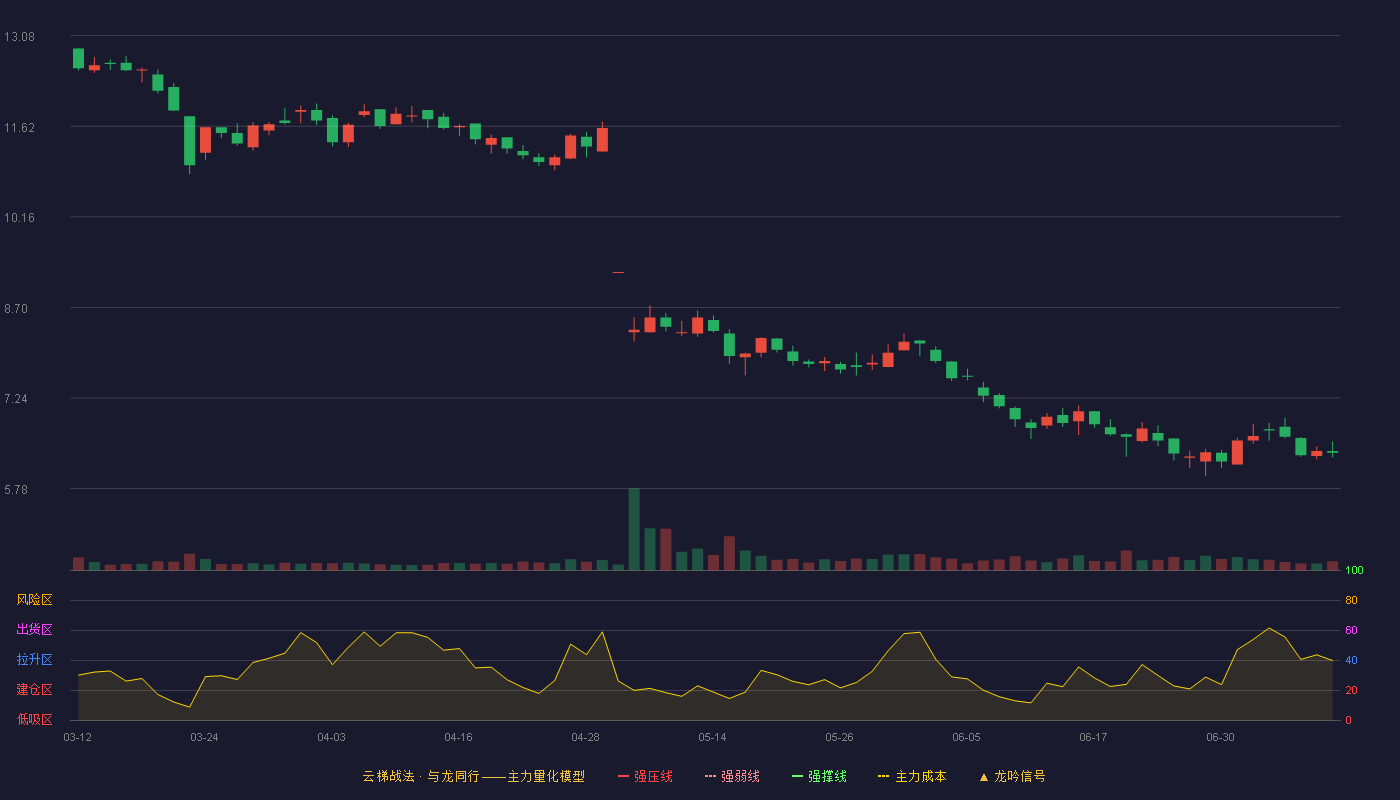Select the isolated red dash candle below 10.16

618,272
